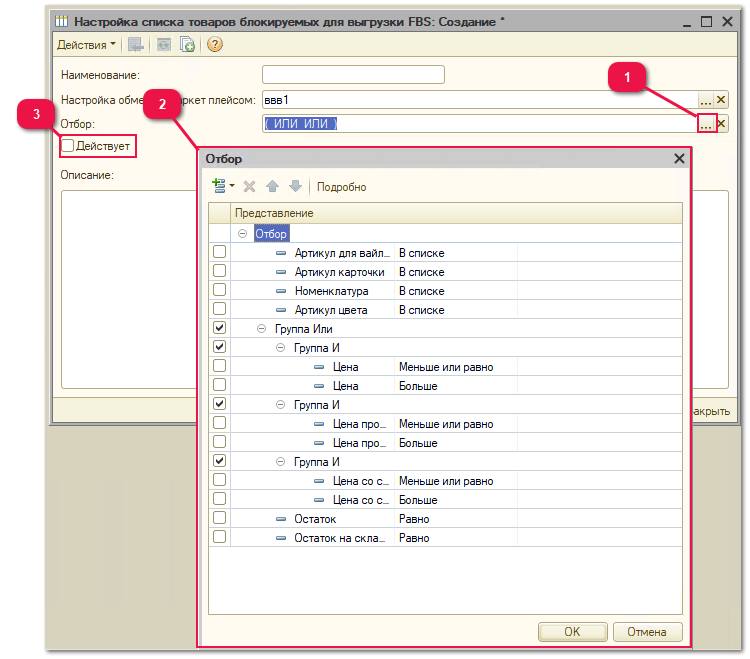Open the dropdown arrow beside the add-element icon
This screenshot has height=659, width=750.
232,186
